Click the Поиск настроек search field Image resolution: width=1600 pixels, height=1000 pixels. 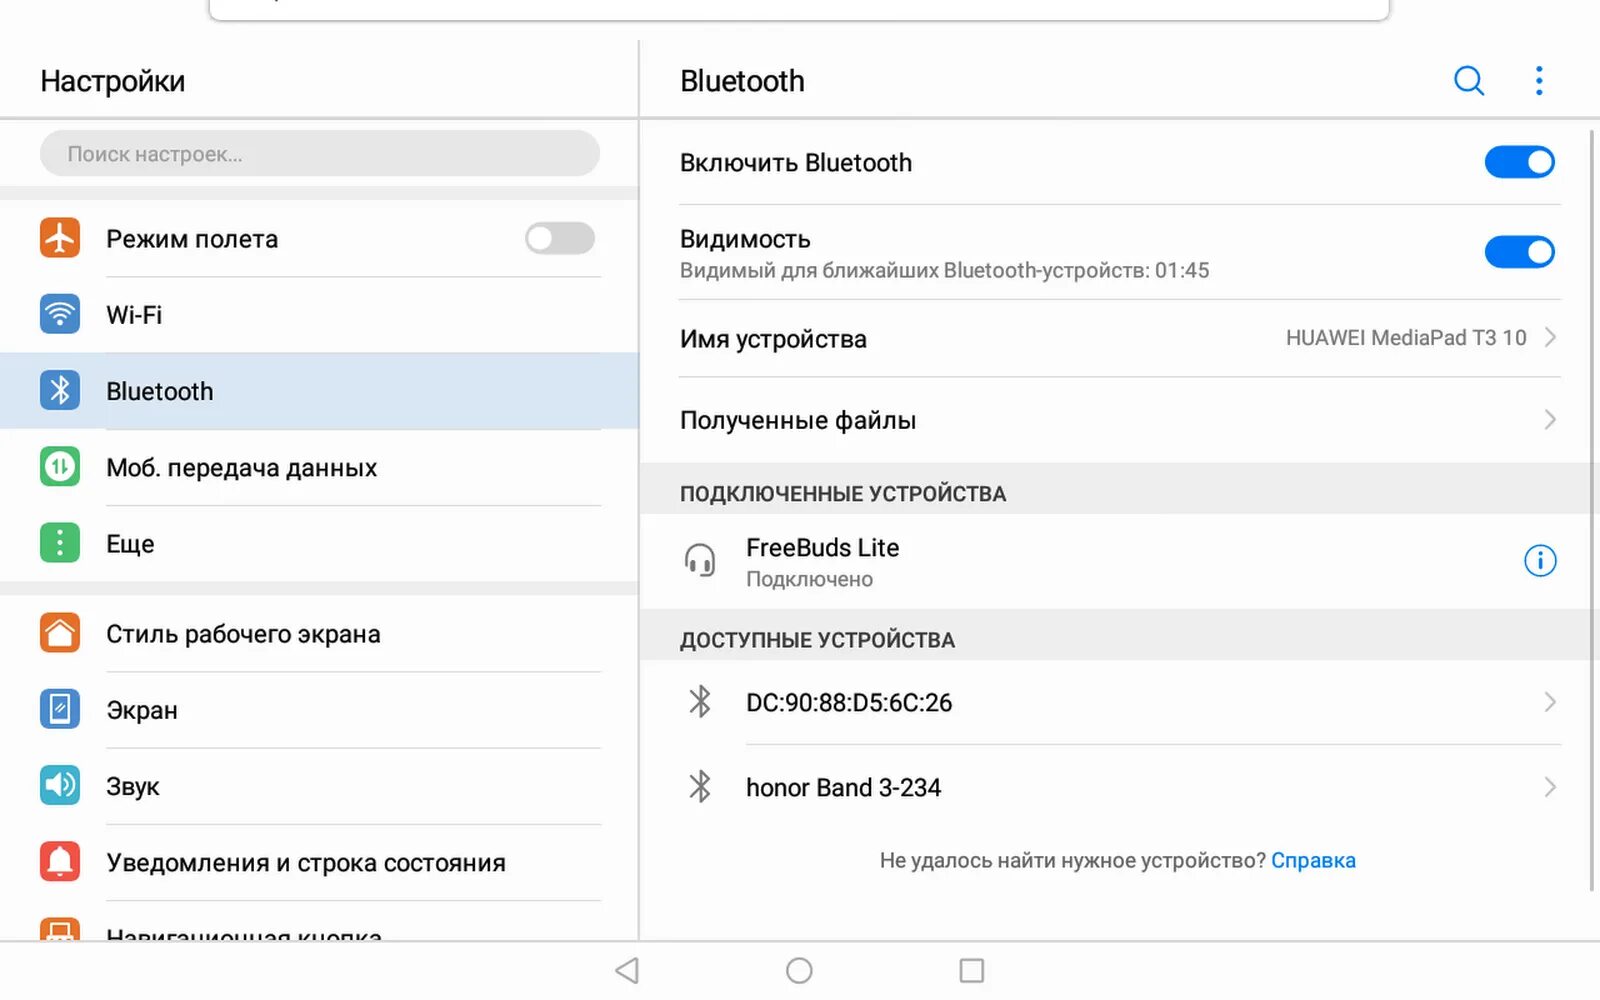[x=319, y=154]
